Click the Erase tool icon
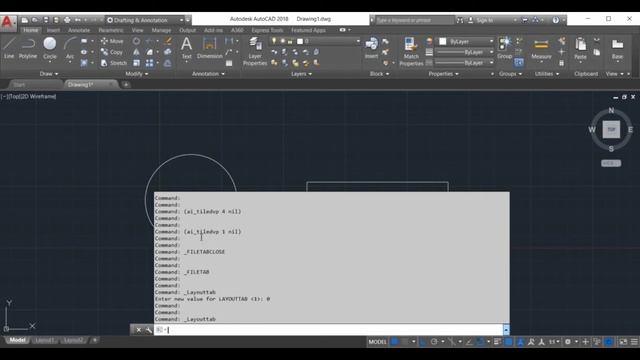This screenshot has width=640, height=360. 168,41
